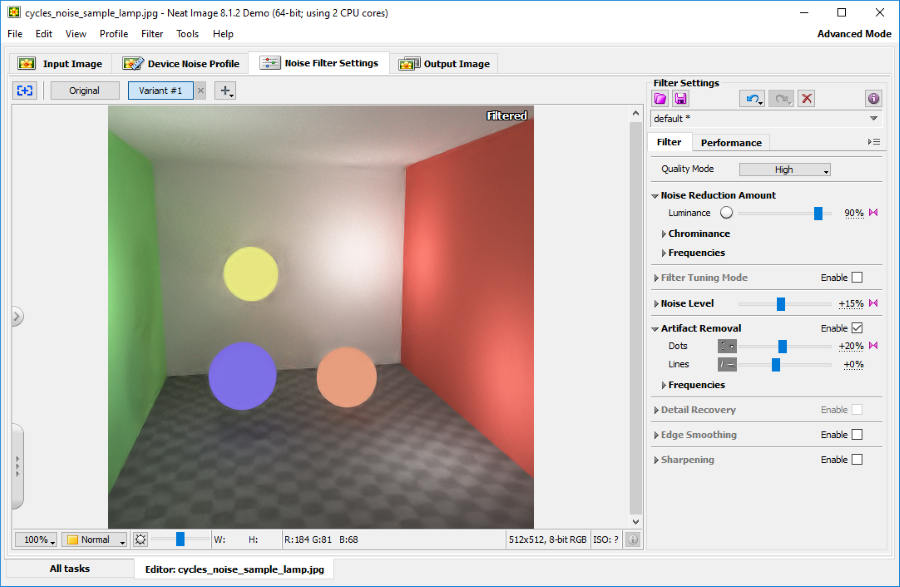This screenshot has width=900, height=587.
Task: Open the purple info icon in Filter Settings
Action: click(x=873, y=99)
